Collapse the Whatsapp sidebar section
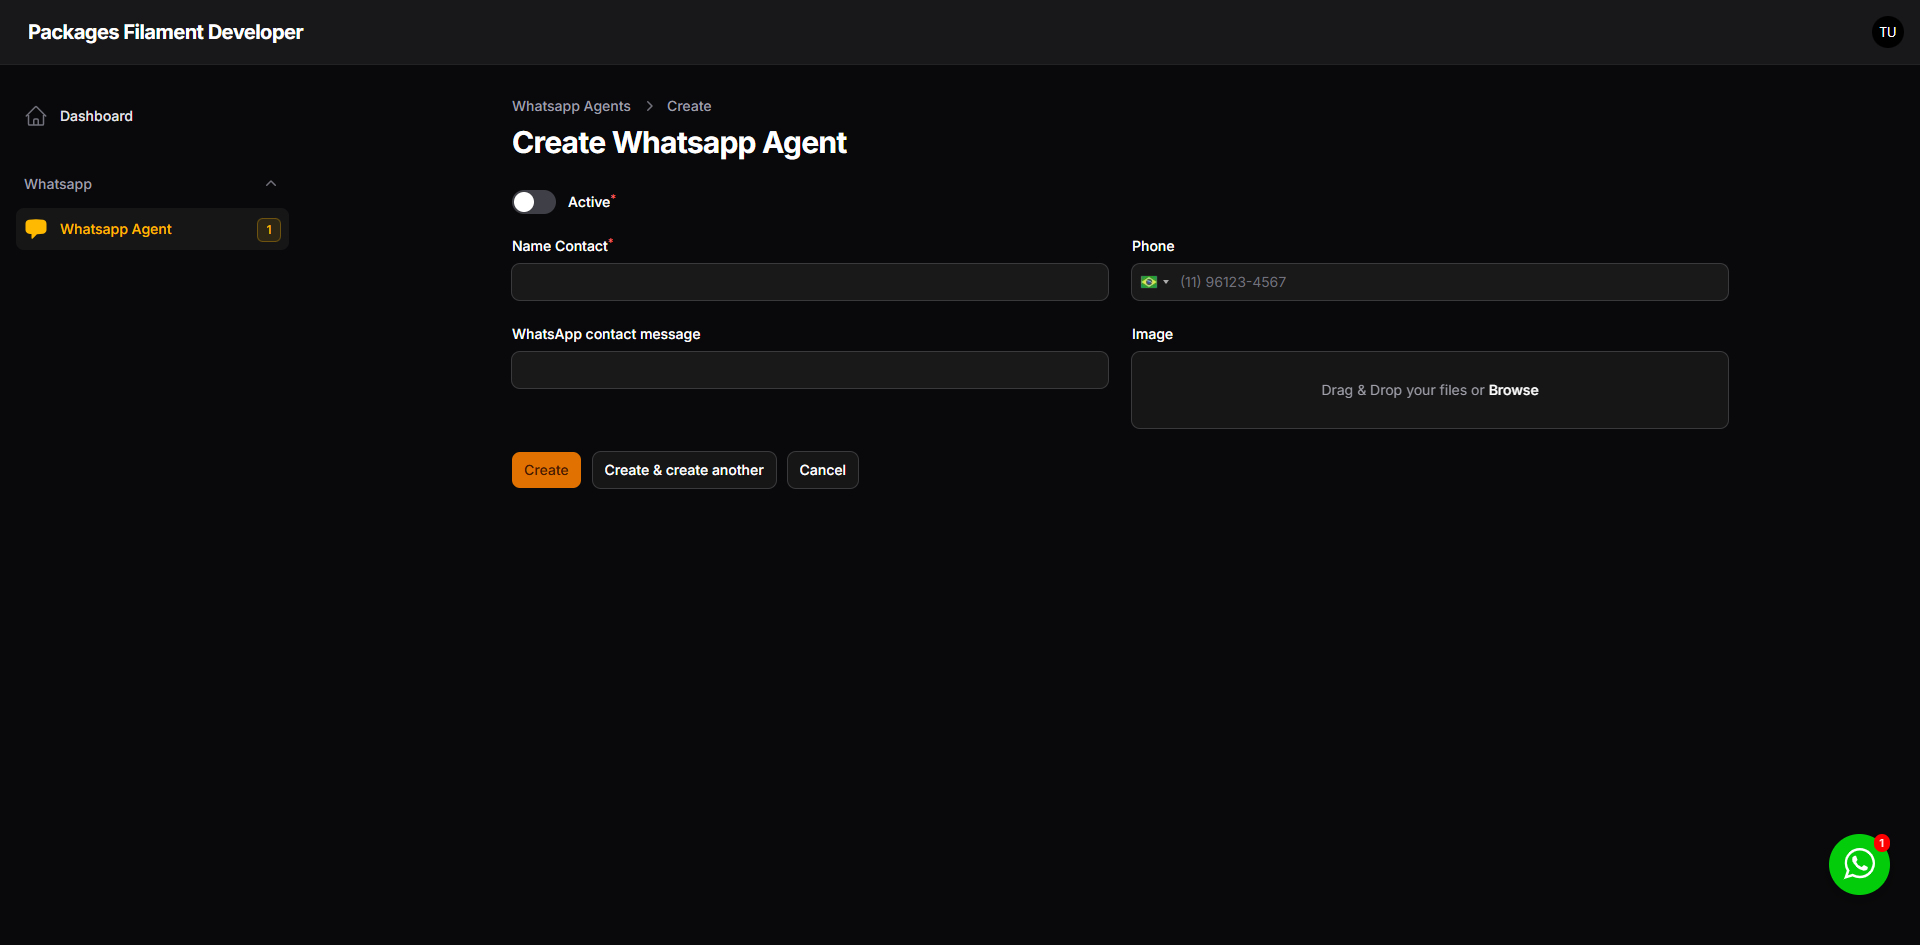1920x945 pixels. pos(270,183)
